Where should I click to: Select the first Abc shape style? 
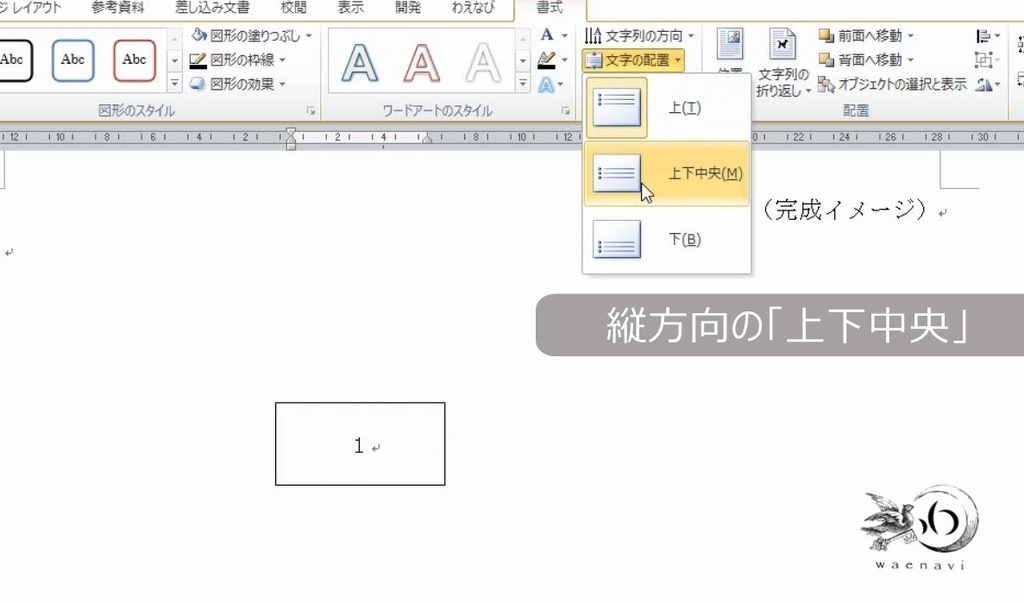coord(14,59)
